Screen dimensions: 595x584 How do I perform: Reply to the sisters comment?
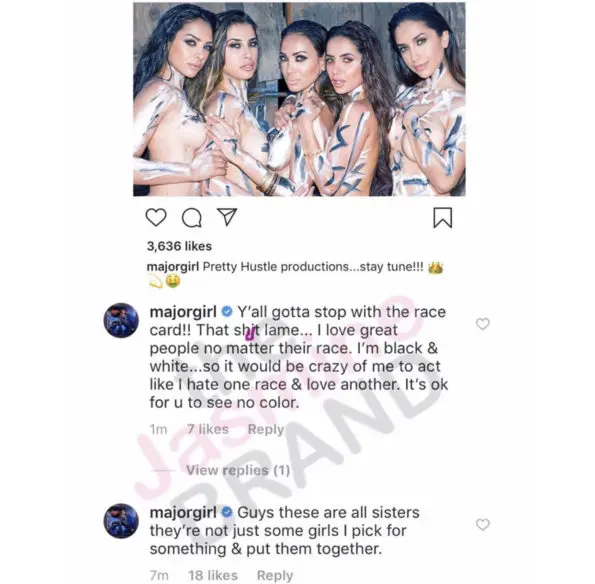point(275,575)
